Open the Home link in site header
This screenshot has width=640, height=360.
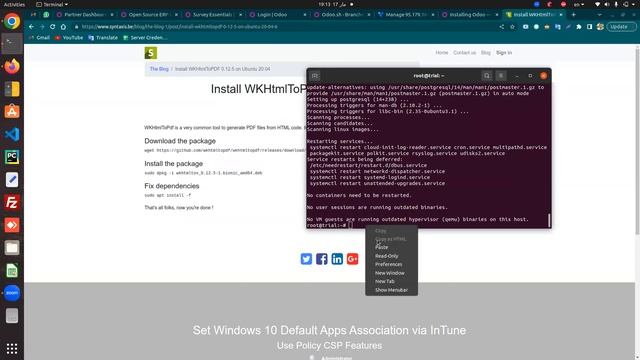coord(442,53)
